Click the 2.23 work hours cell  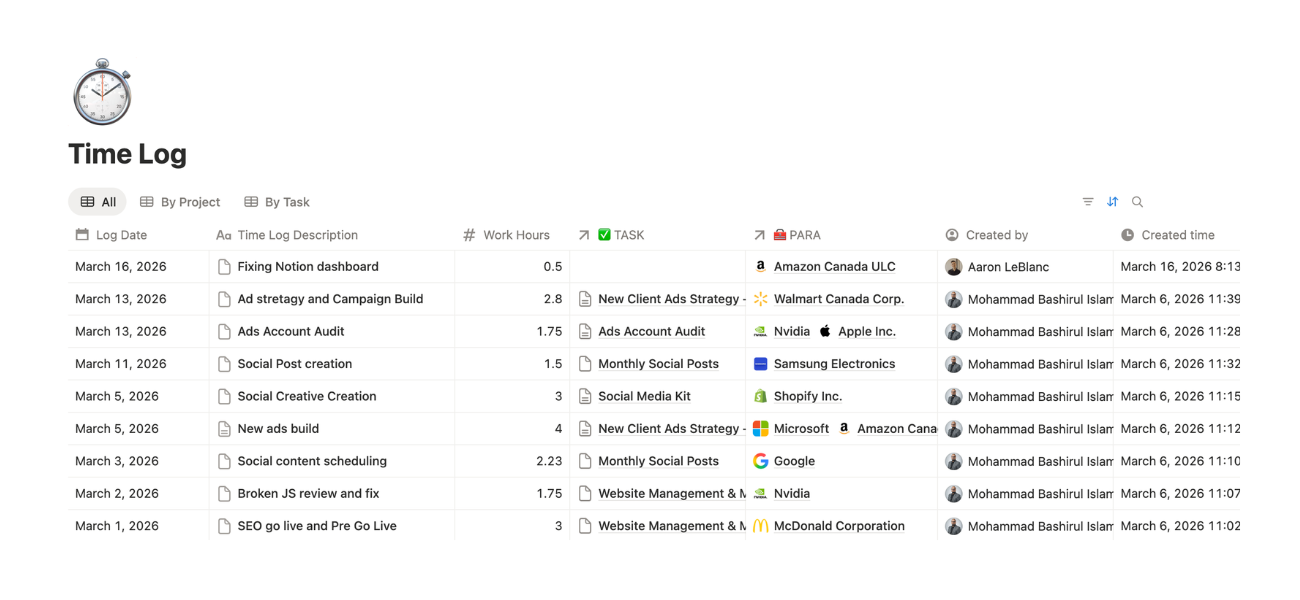[x=512, y=461]
